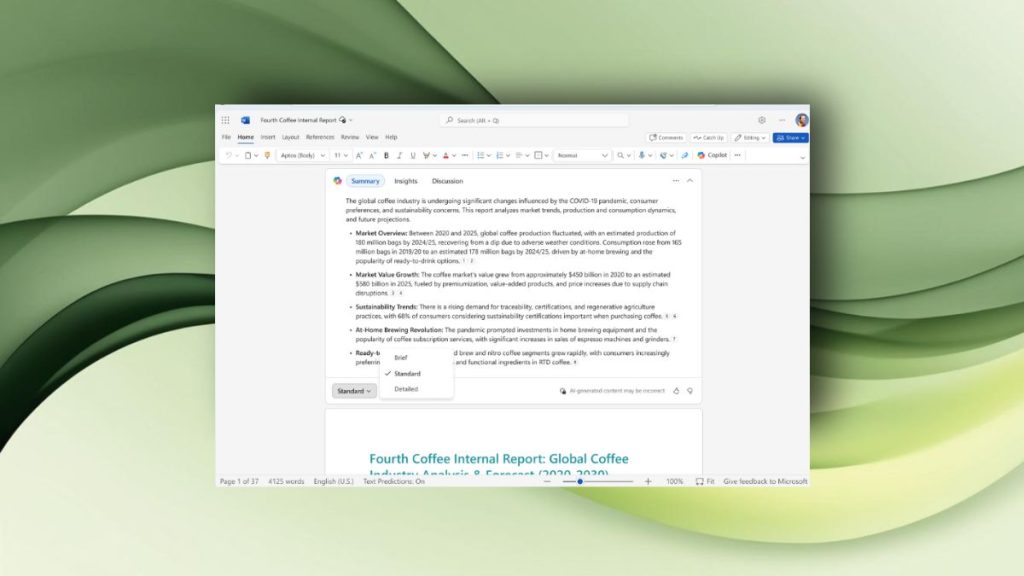
Task: Give the summary a thumbs down
Action: coord(690,391)
